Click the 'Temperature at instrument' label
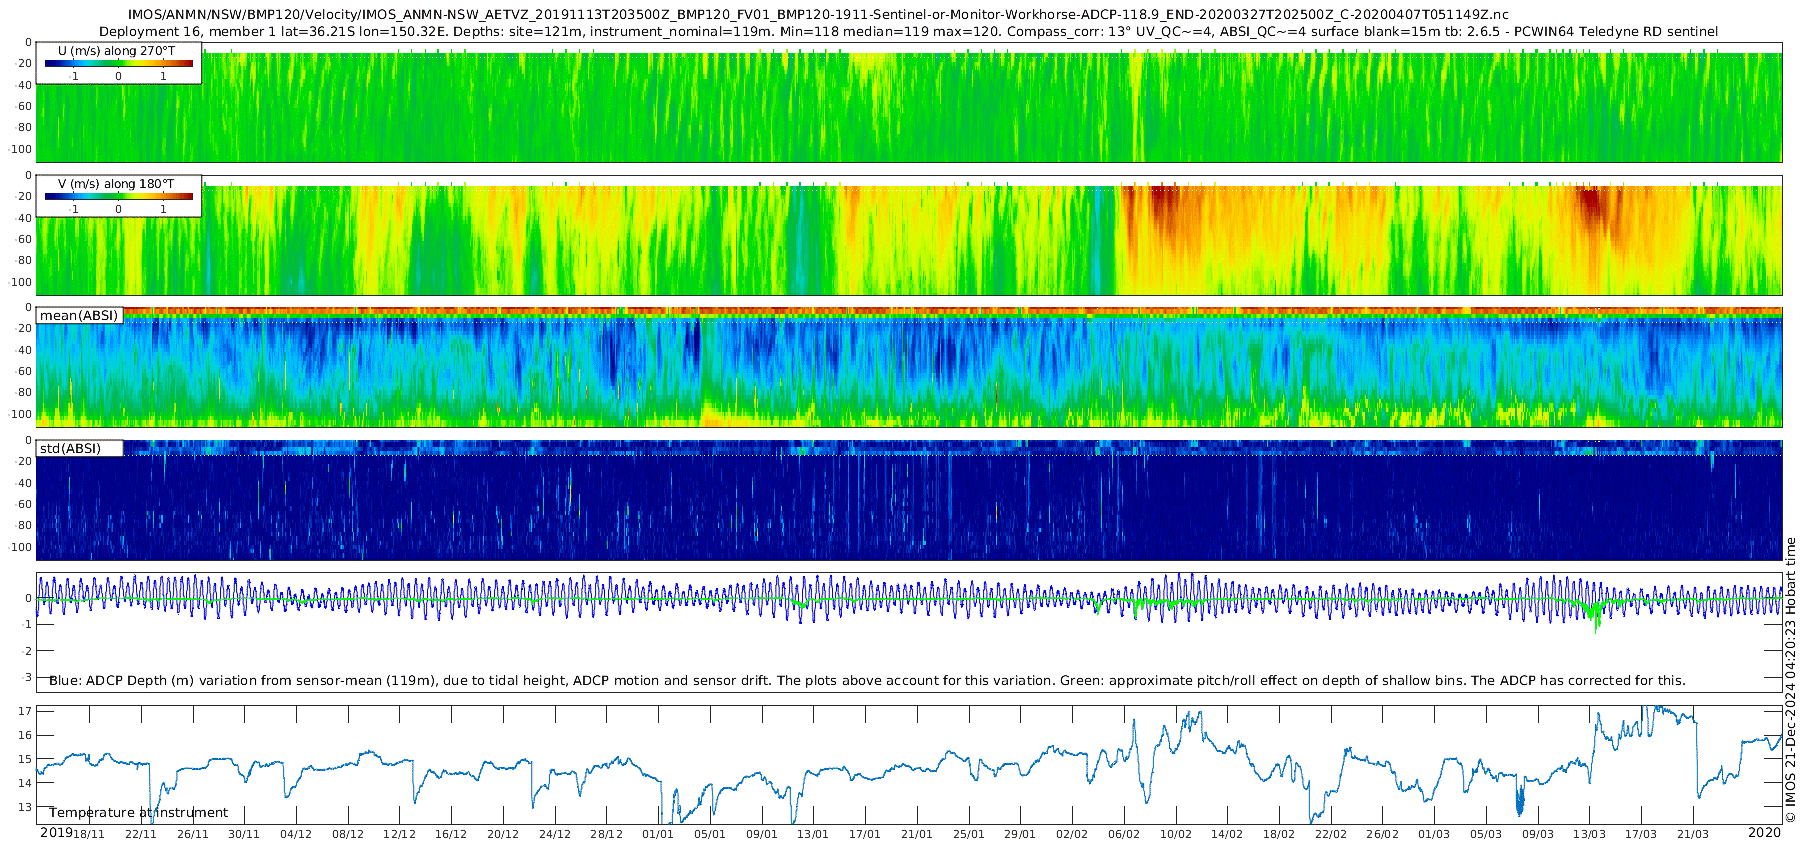1800x850 pixels. point(138,813)
